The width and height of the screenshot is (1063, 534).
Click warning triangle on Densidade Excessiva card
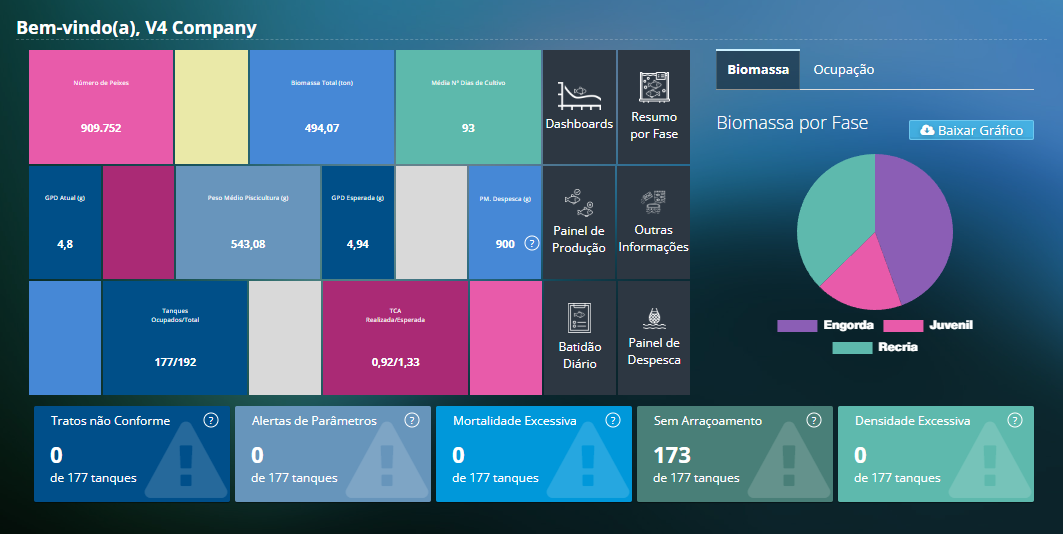click(990, 461)
